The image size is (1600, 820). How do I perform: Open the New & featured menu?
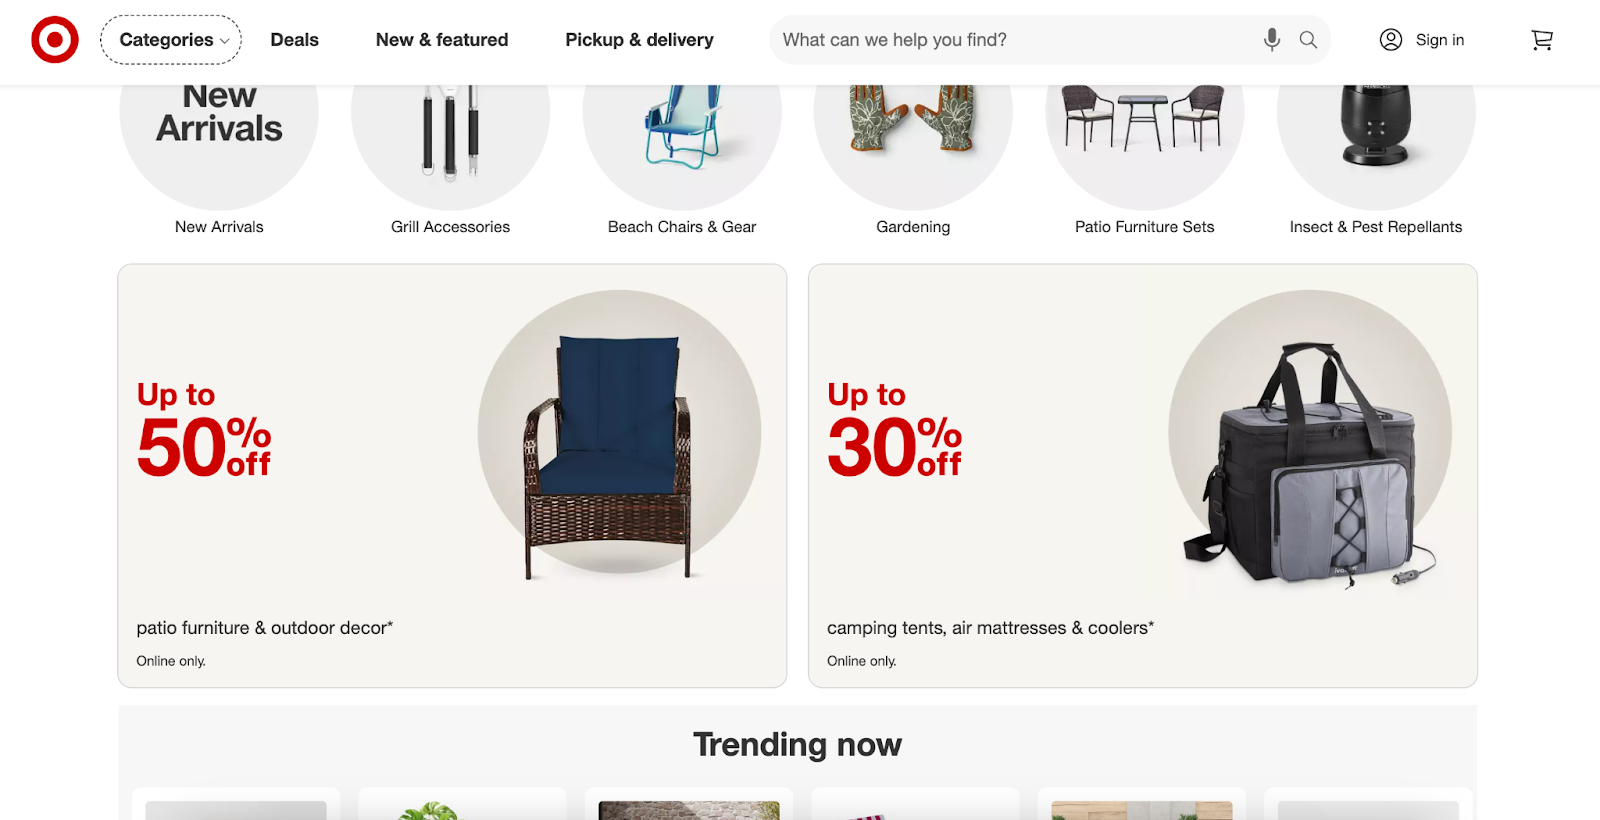coord(442,40)
